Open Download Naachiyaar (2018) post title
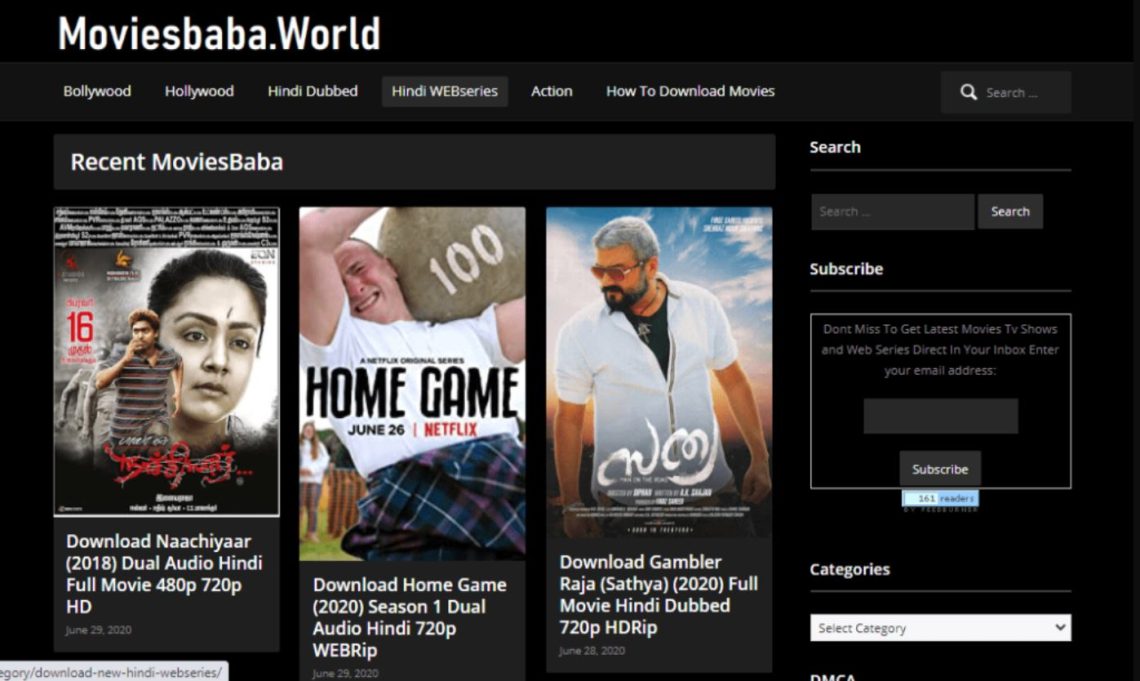This screenshot has height=681, width=1140. (164, 573)
